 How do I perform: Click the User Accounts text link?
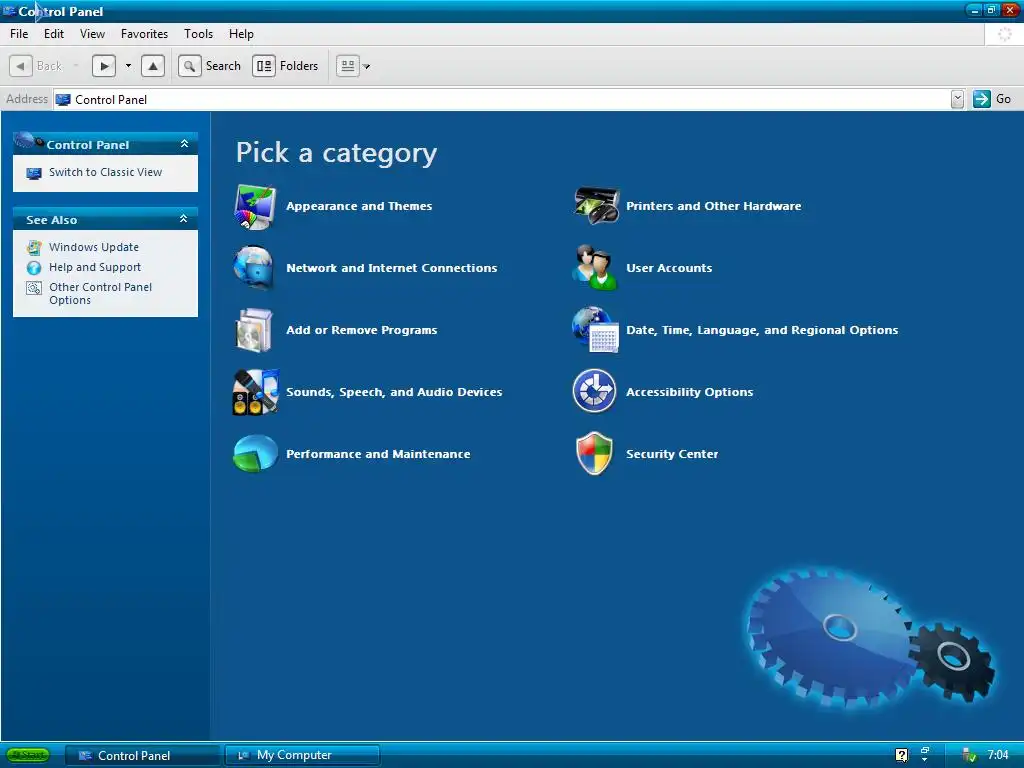[x=669, y=268]
